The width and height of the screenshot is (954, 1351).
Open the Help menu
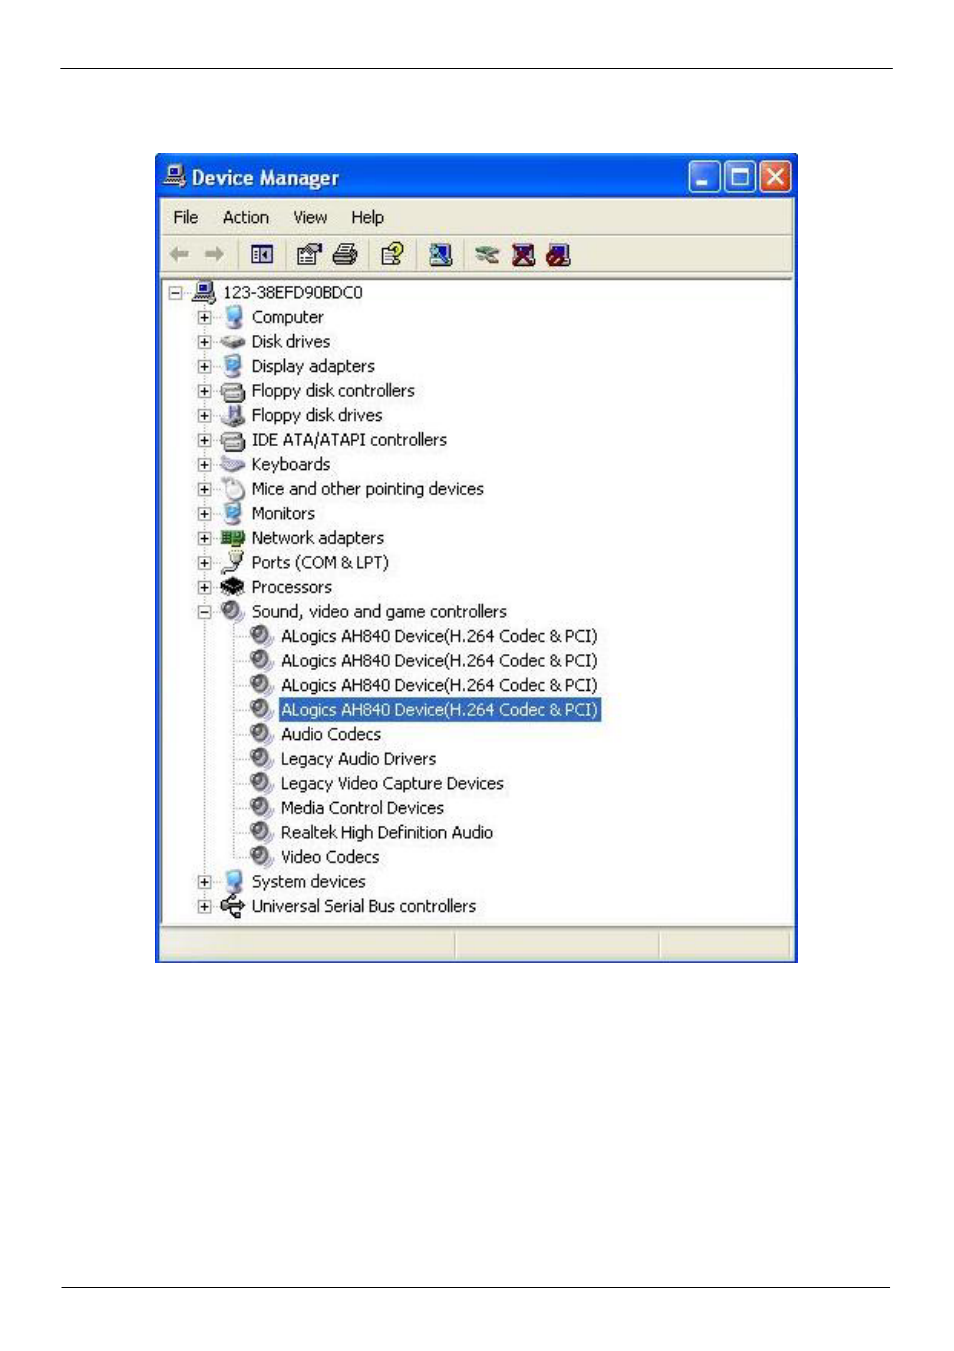(367, 217)
